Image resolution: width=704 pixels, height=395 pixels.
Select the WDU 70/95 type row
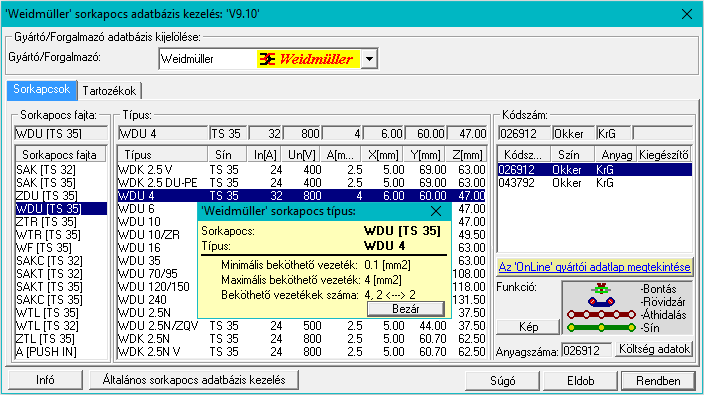coord(157,274)
